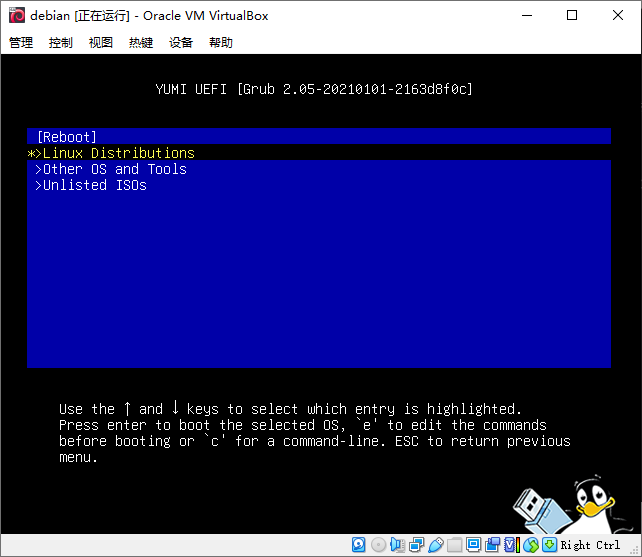The height and width of the screenshot is (557, 642).
Task: Click the VirtualBox debian VM title icon
Action: pos(17,16)
